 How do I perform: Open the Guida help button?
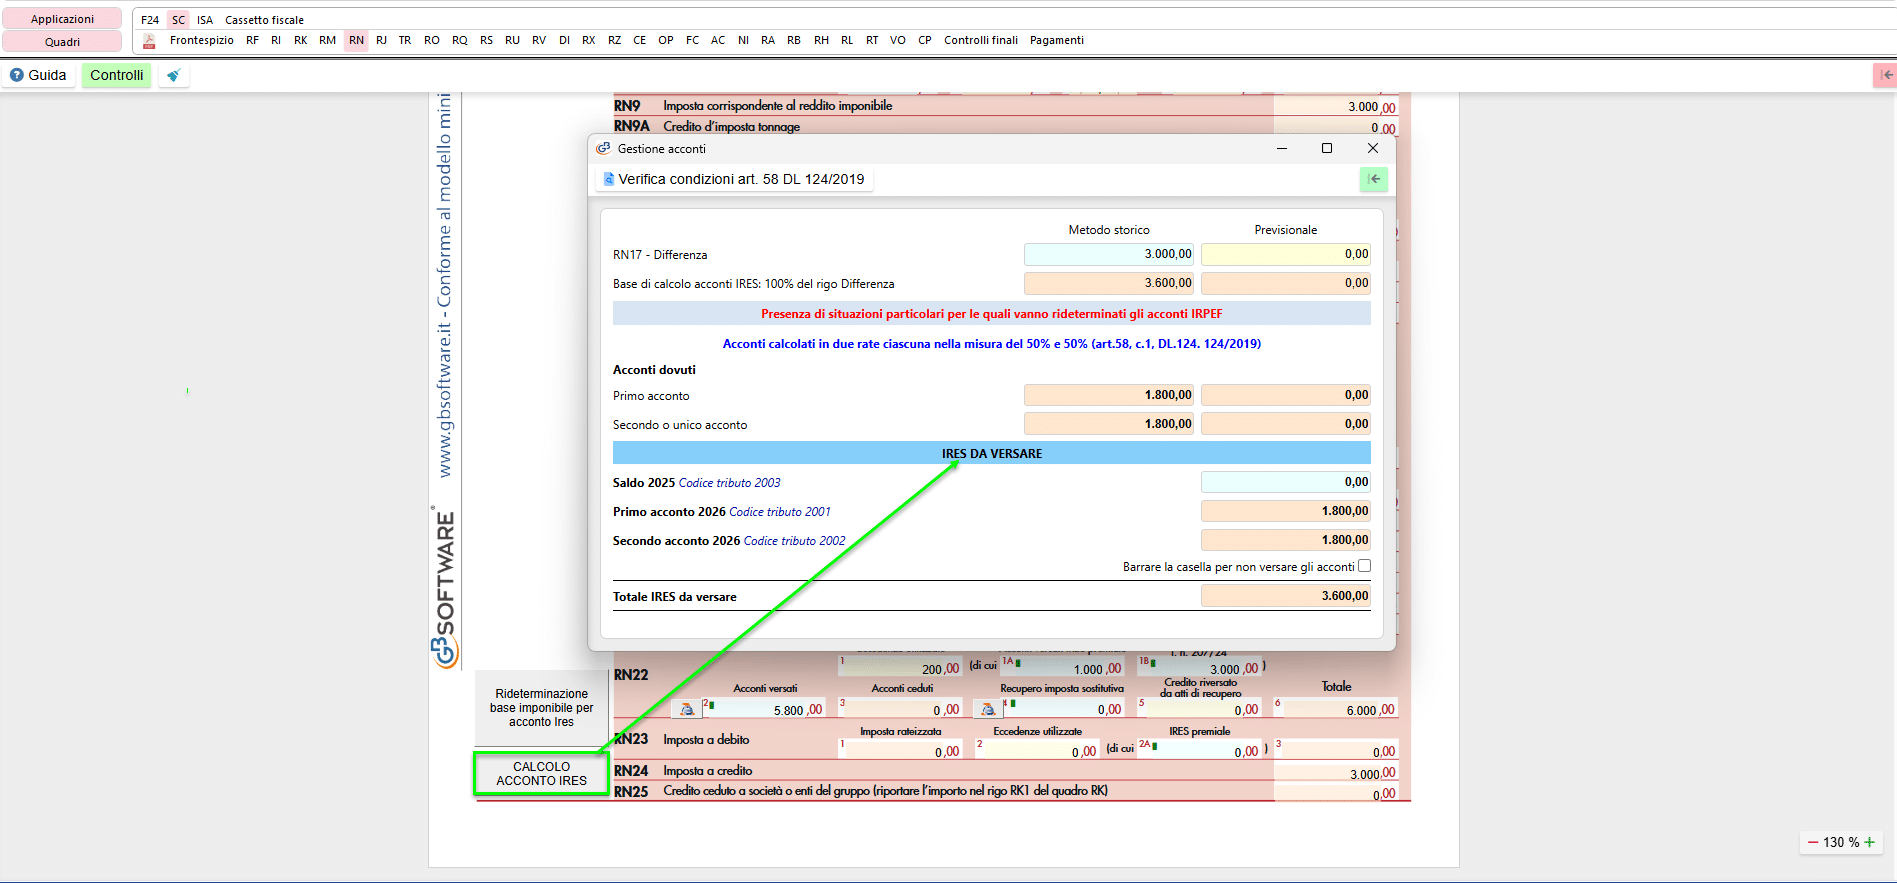pyautogui.click(x=38, y=75)
